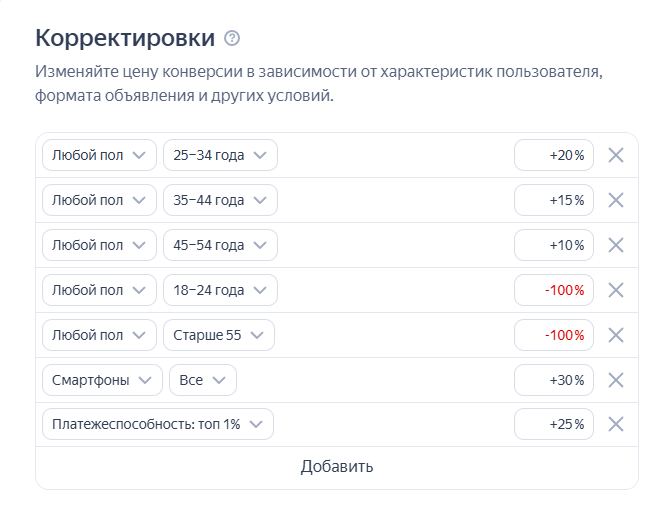Click the Добавить button
Screen dimensions: 671x529
[x=336, y=467]
